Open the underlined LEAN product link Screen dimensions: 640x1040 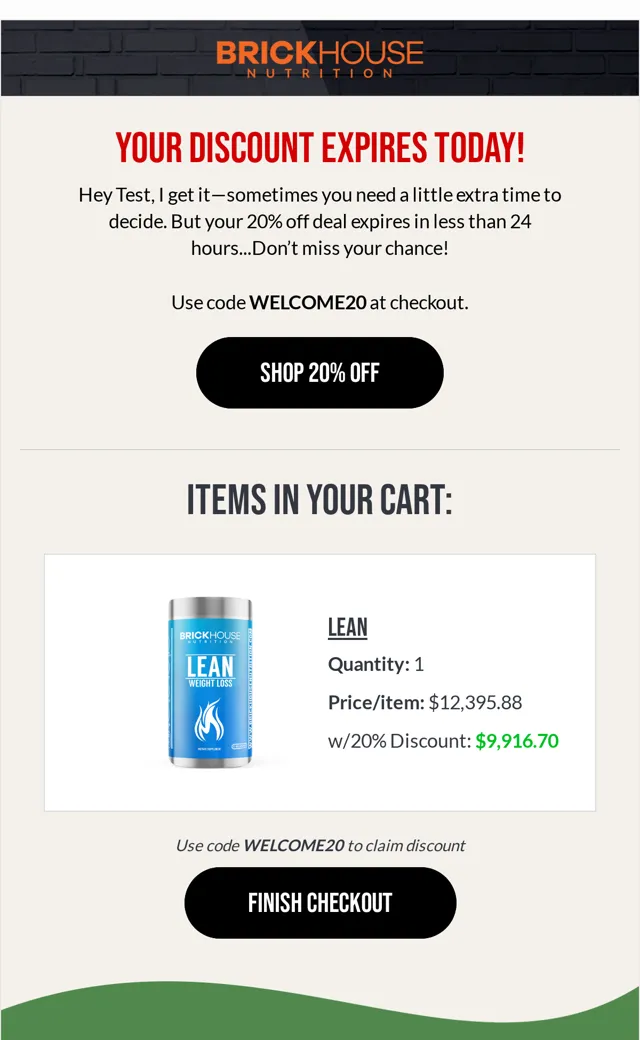coord(348,627)
